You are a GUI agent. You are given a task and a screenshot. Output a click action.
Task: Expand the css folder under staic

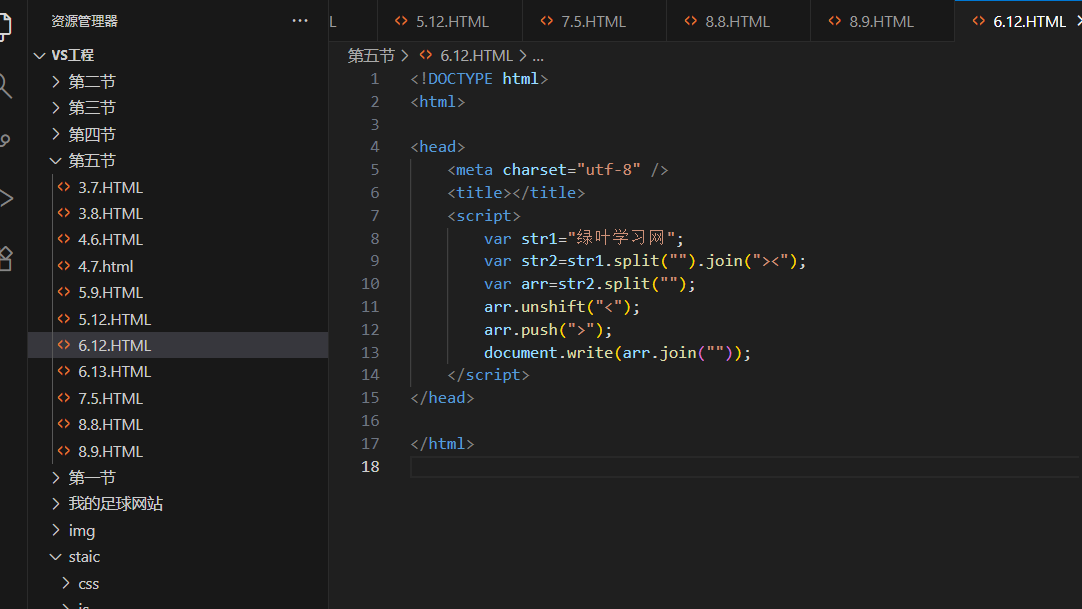coord(66,583)
